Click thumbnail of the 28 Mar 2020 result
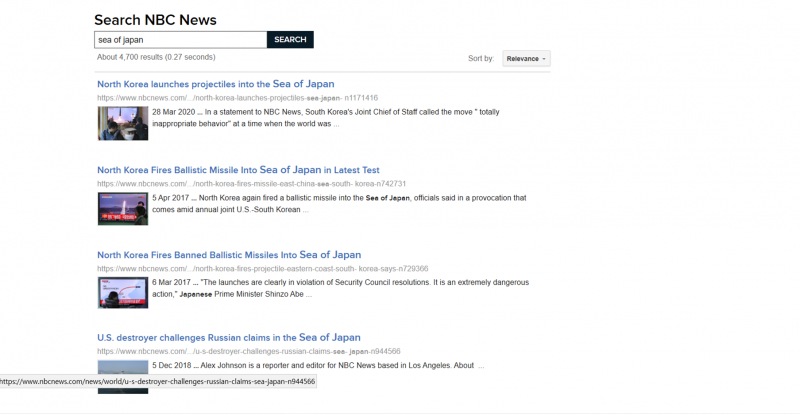 coord(122,123)
